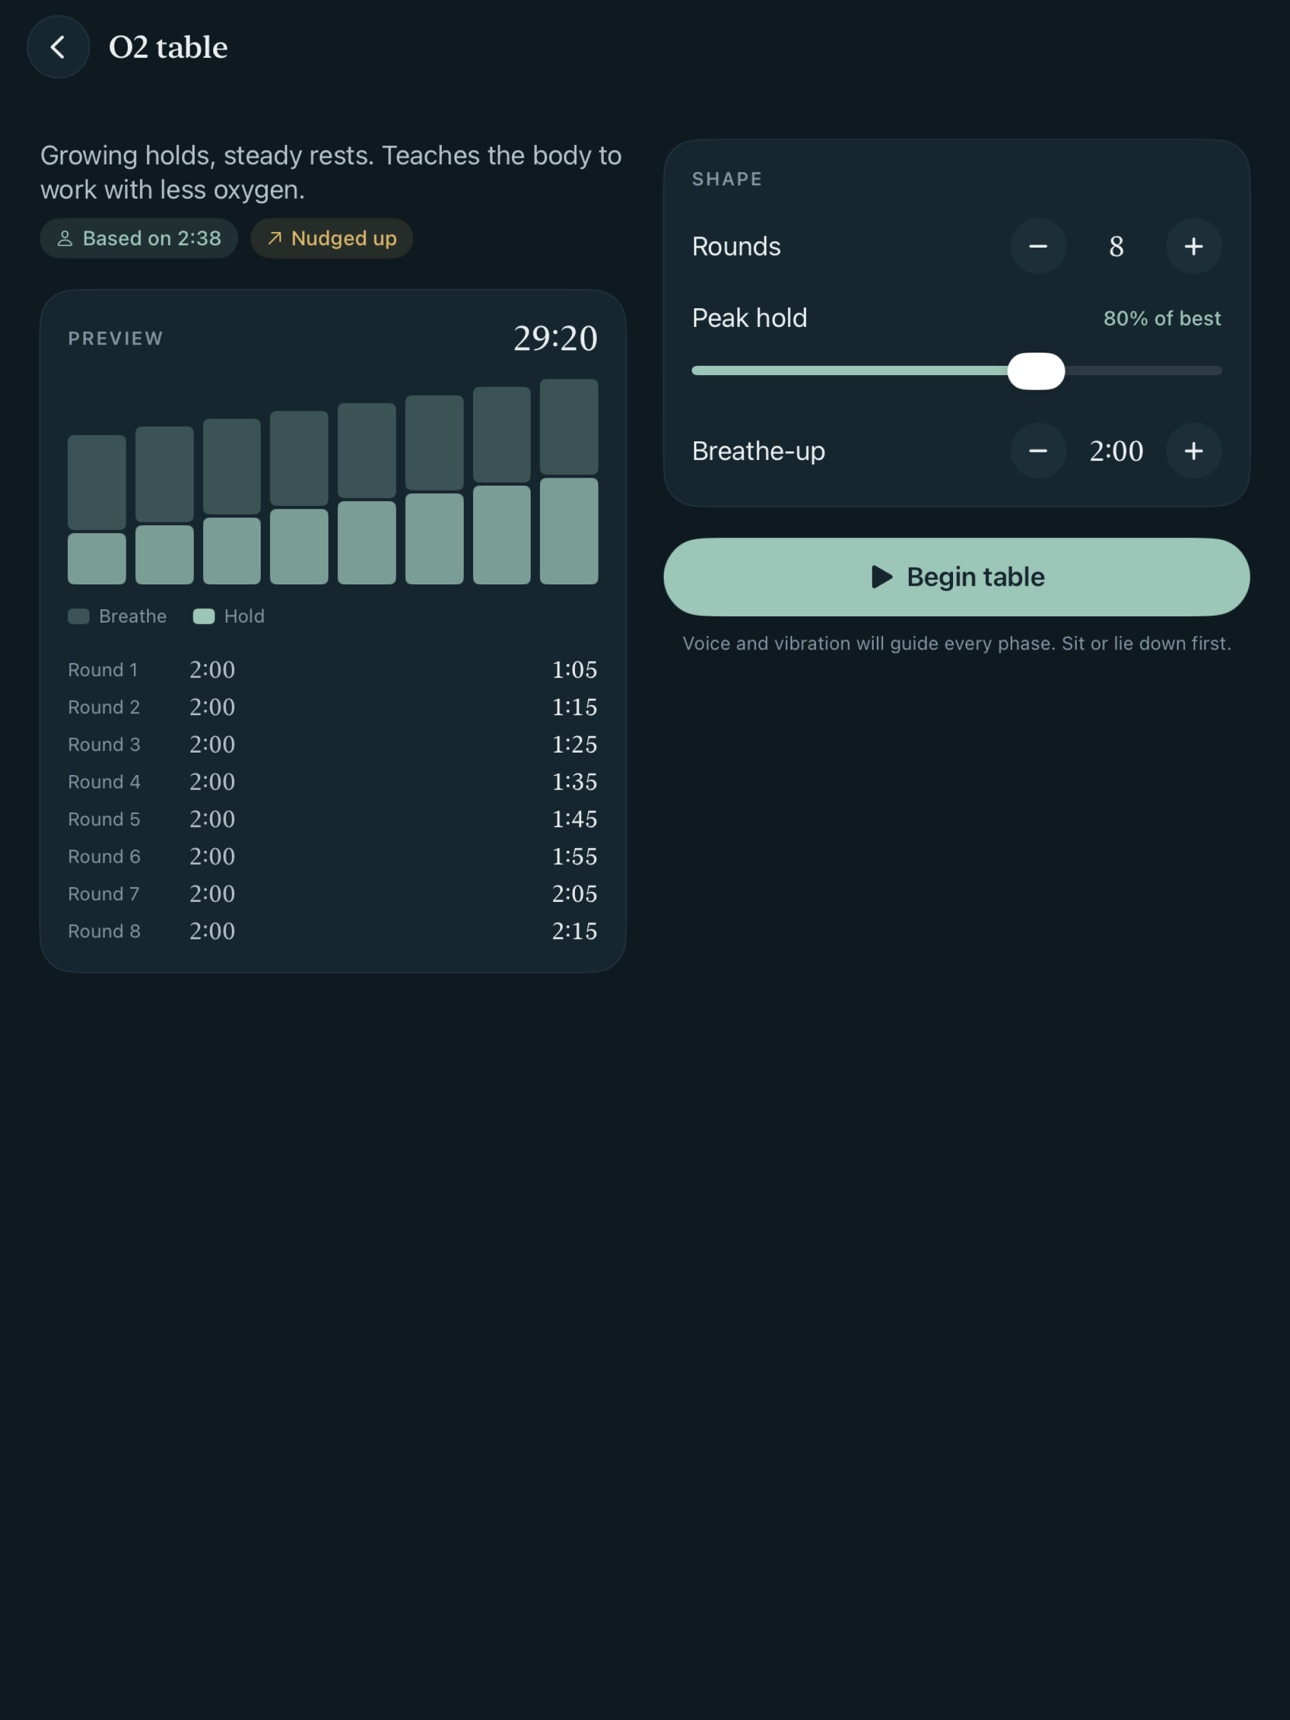Click the SHAPE heading
The image size is (1290, 1720).
(x=727, y=179)
